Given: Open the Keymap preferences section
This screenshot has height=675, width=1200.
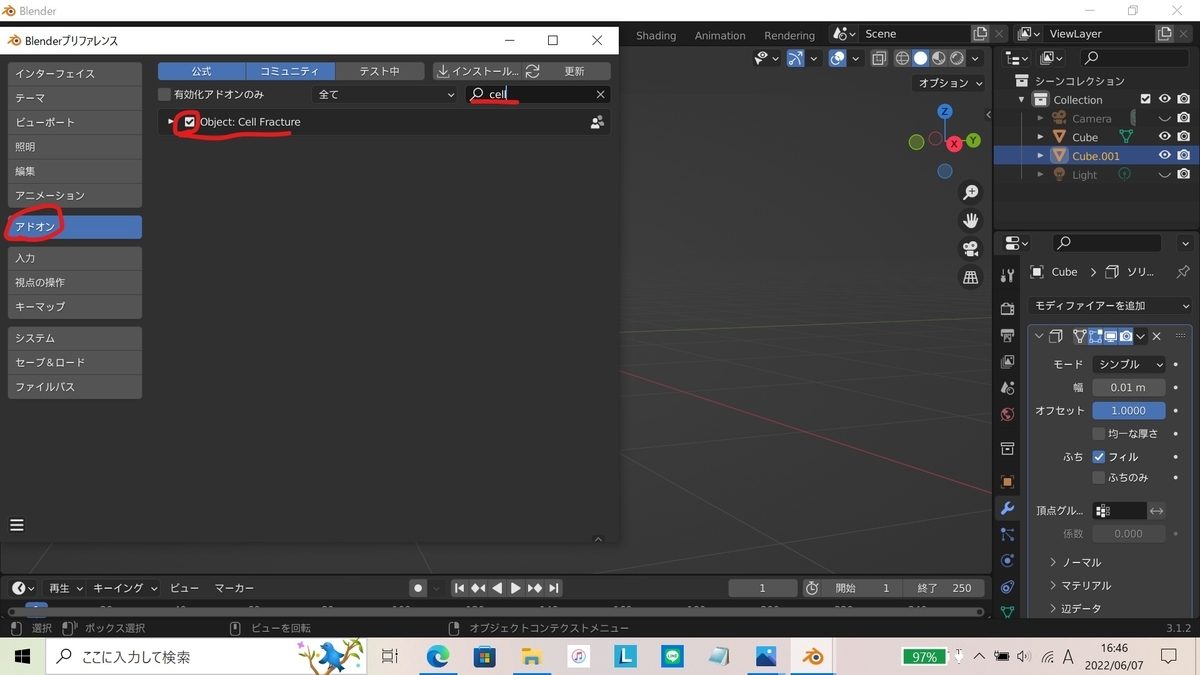Looking at the screenshot, I should pos(75,306).
